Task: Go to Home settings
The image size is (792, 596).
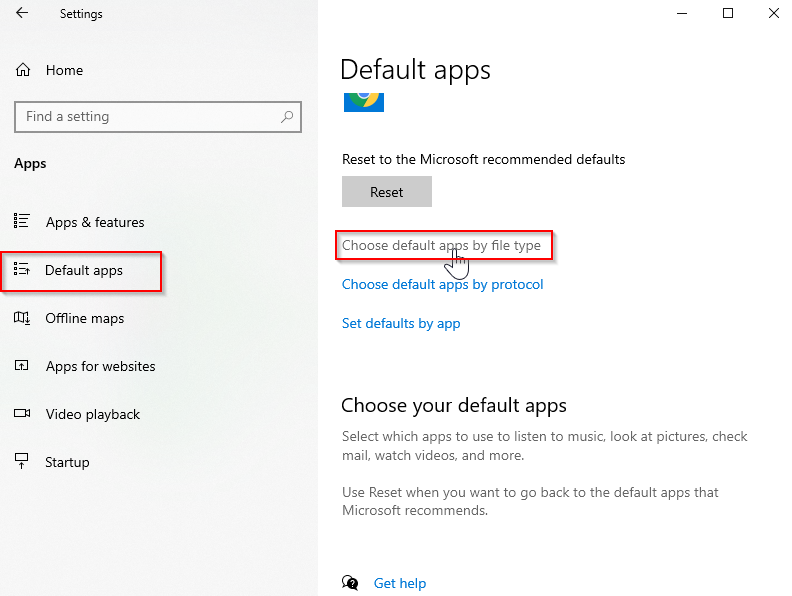Action: (64, 70)
